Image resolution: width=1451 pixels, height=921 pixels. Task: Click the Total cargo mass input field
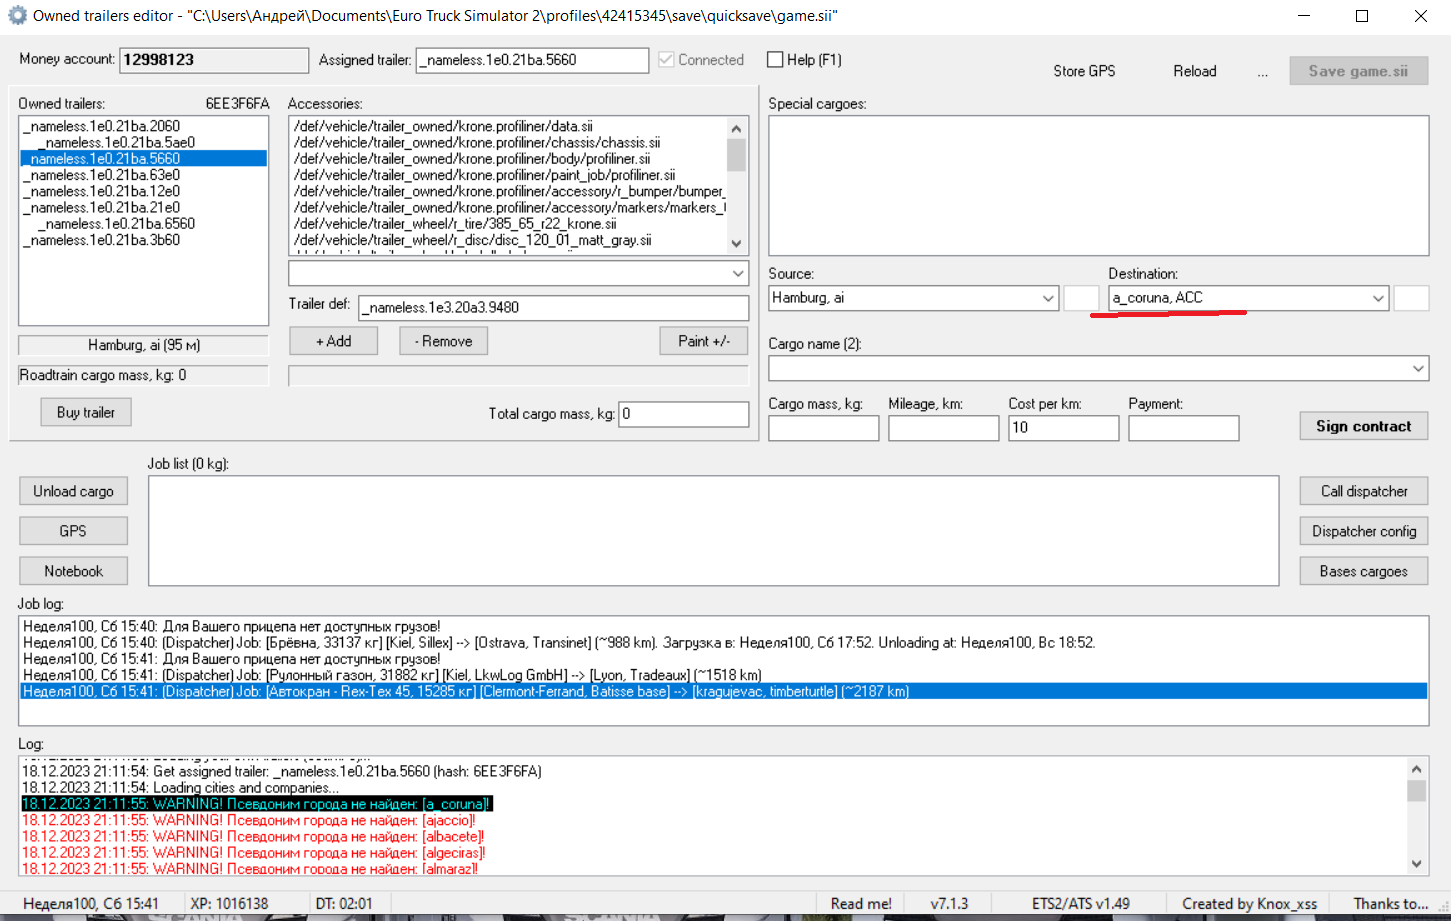click(x=684, y=414)
